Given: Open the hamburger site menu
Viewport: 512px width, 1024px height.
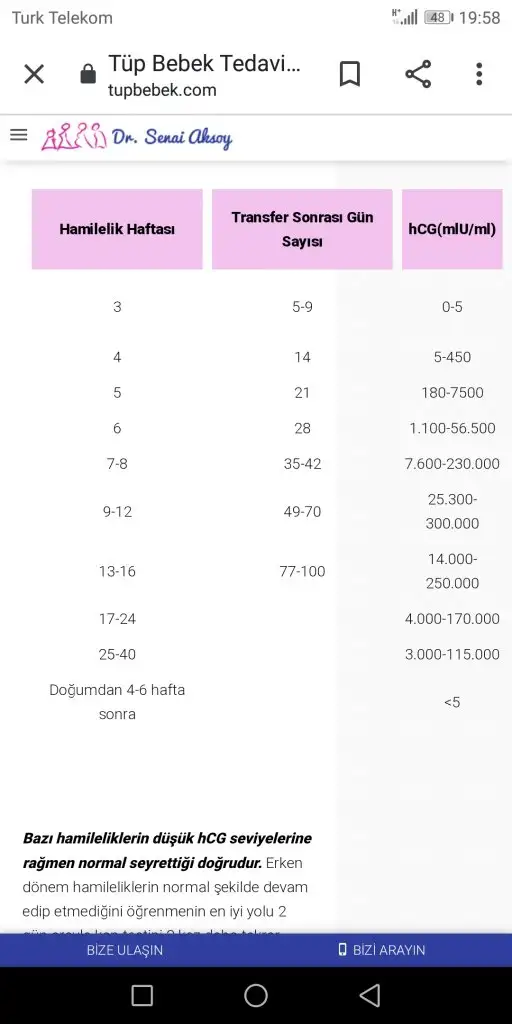Looking at the screenshot, I should pyautogui.click(x=19, y=135).
